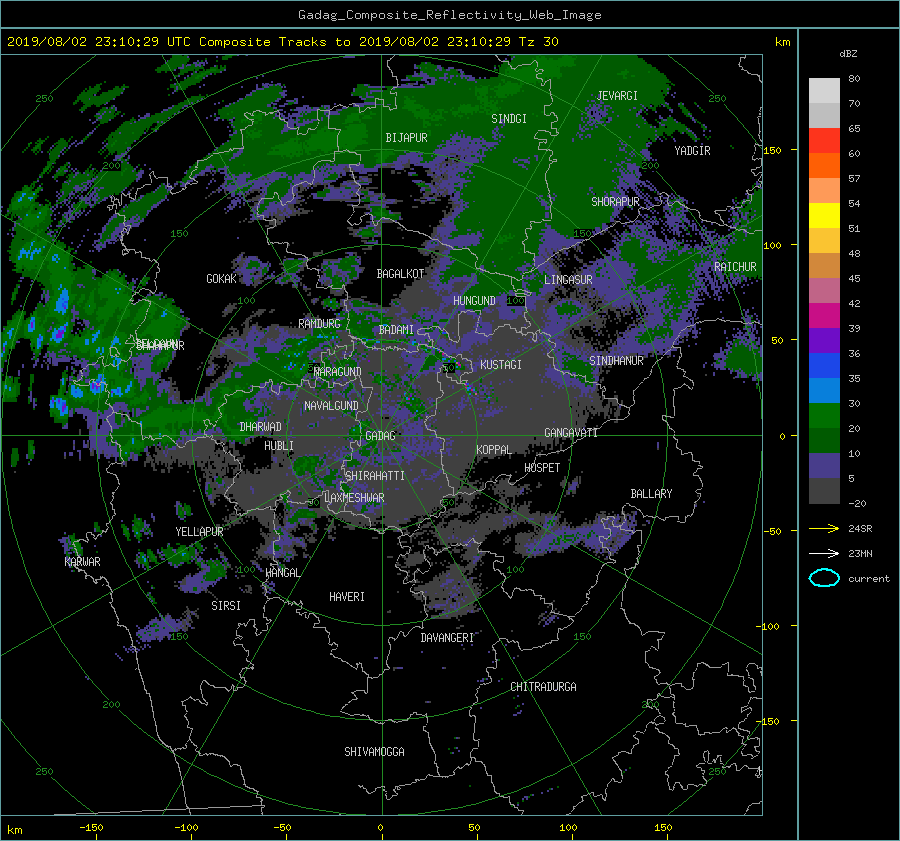Viewport: 900px width, 841px height.
Task: Click the '24SR' legend label
Action: (x=860, y=528)
